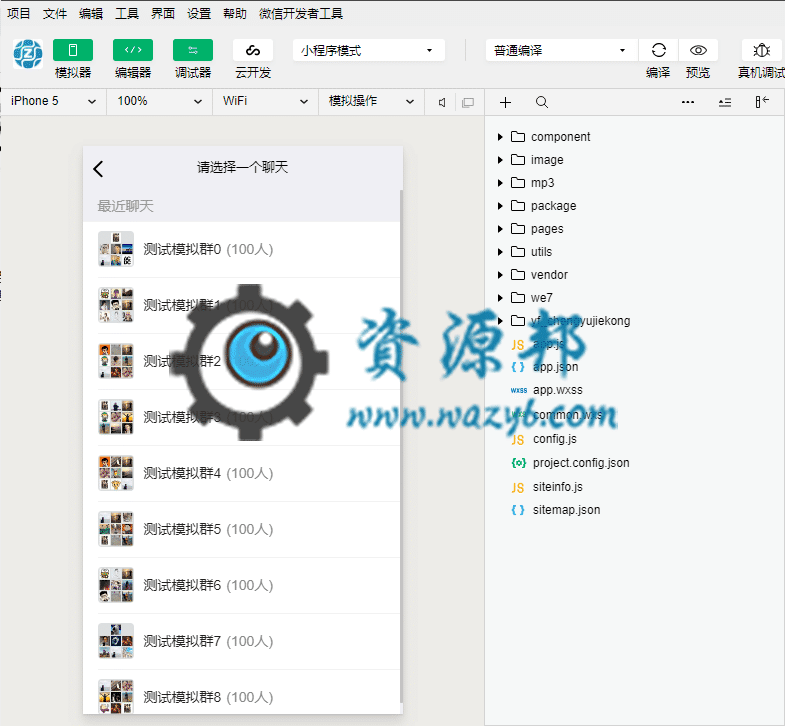Open the config.js file
Image resolution: width=785 pixels, height=726 pixels.
(555, 439)
